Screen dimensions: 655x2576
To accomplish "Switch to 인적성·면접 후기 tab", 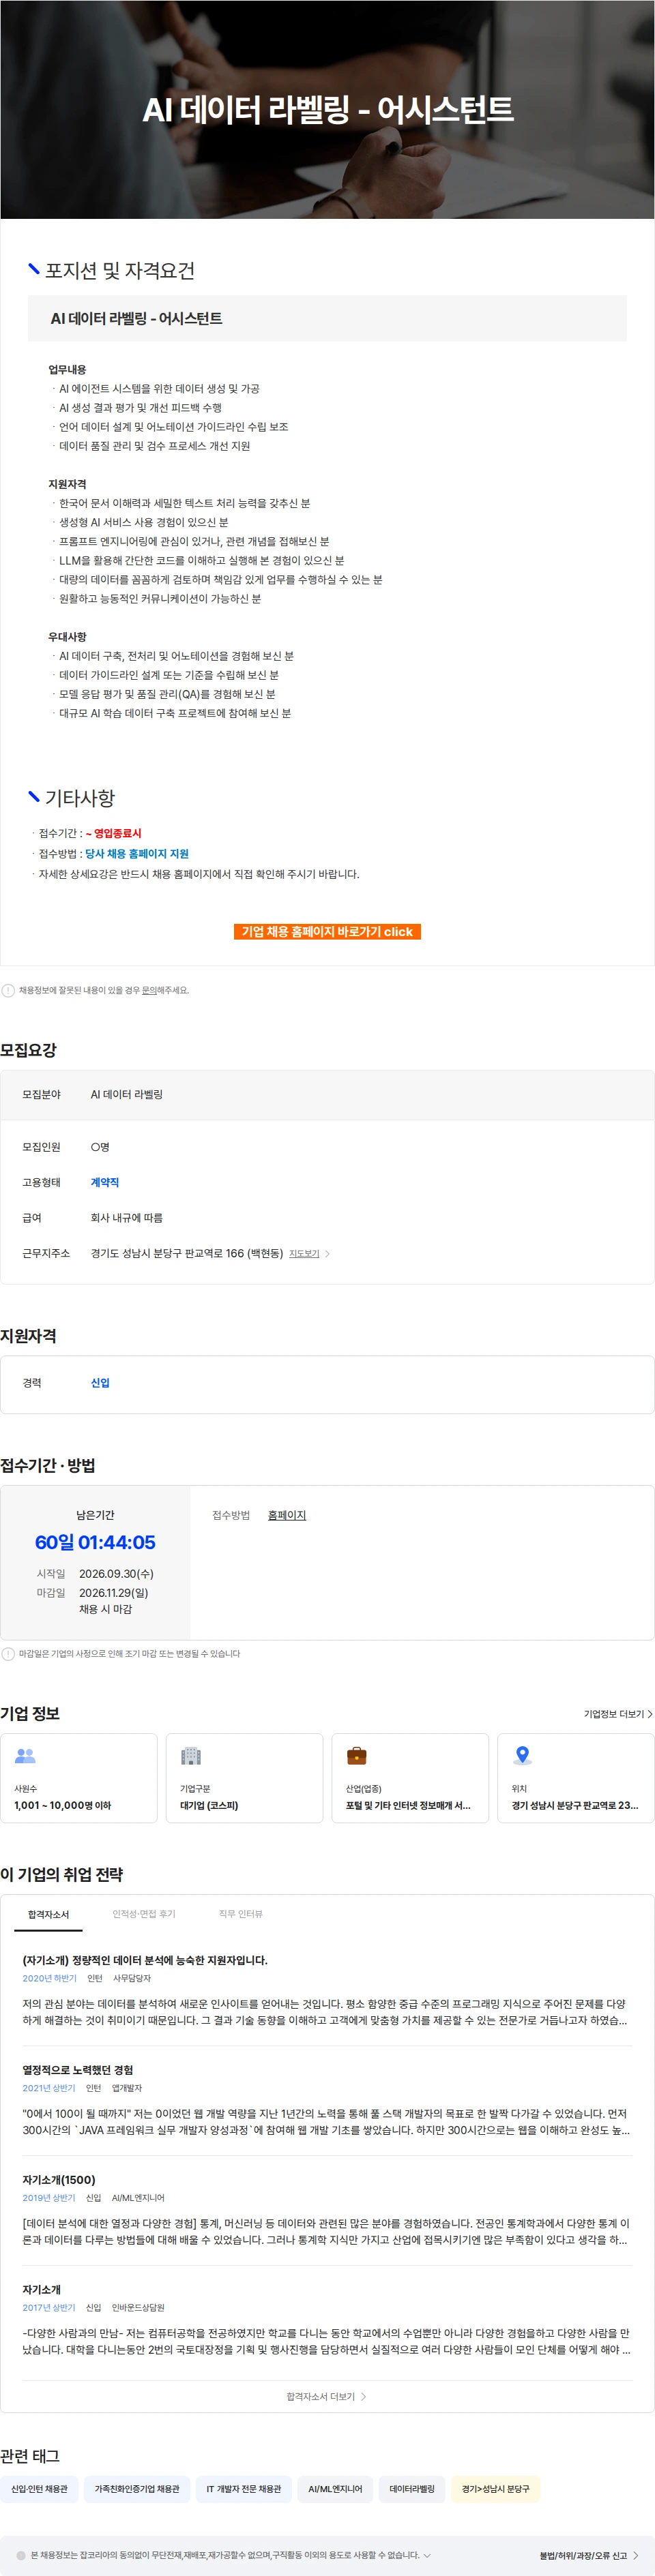I will pyautogui.click(x=144, y=1914).
